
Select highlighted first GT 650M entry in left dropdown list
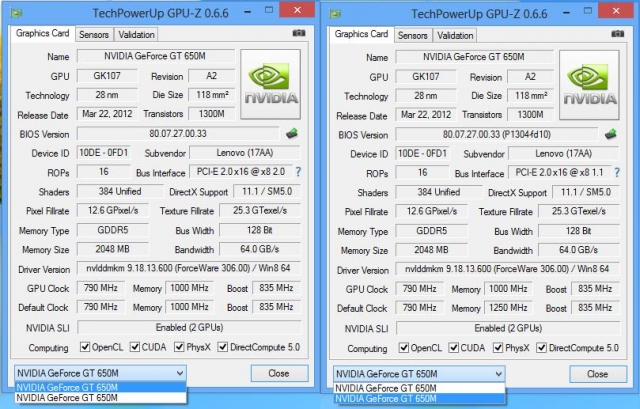[100, 387]
